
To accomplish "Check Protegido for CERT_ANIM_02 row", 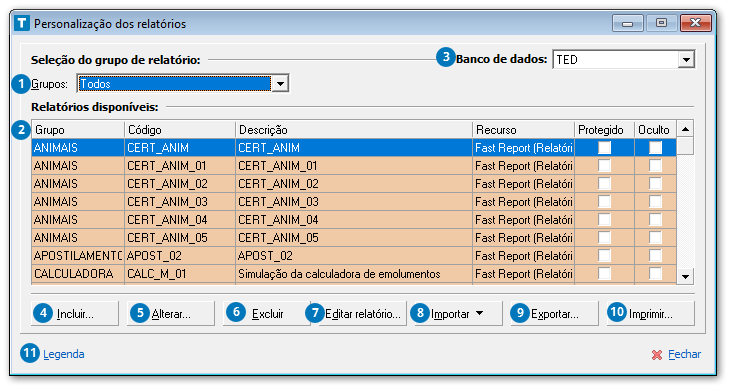I will point(604,184).
